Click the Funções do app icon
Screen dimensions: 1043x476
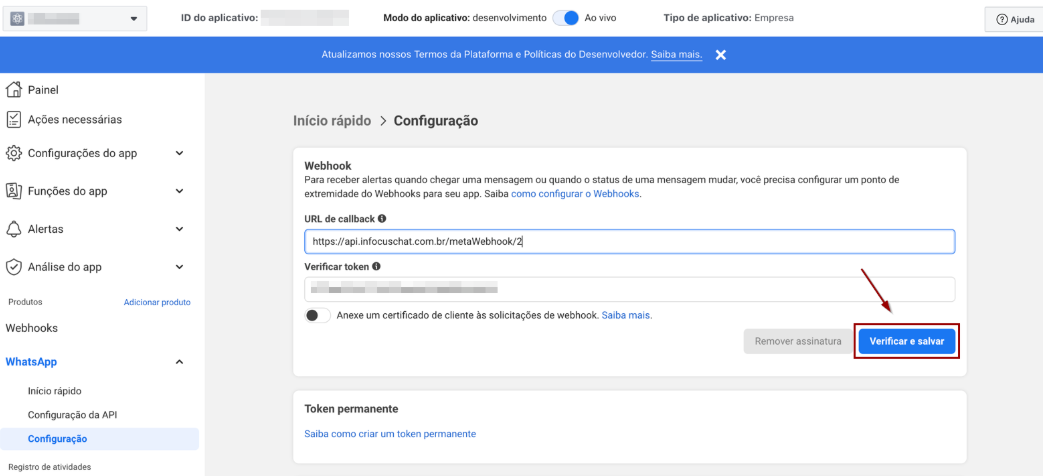(14, 191)
